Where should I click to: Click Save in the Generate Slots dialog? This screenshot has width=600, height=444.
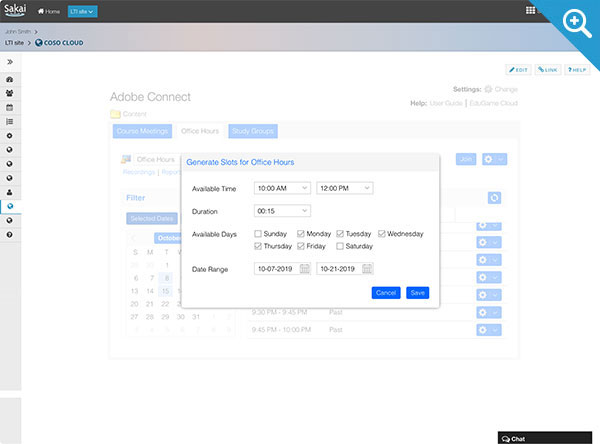(417, 293)
